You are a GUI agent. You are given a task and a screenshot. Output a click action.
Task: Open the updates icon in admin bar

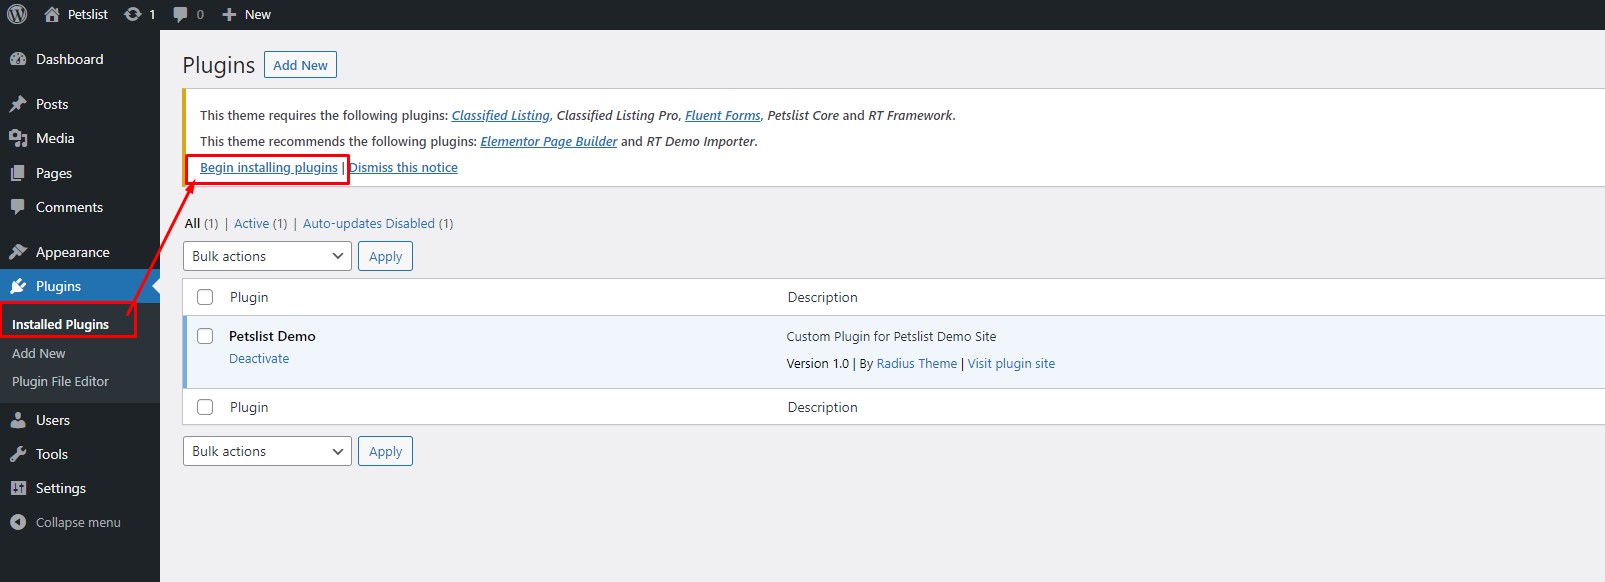pyautogui.click(x=132, y=14)
